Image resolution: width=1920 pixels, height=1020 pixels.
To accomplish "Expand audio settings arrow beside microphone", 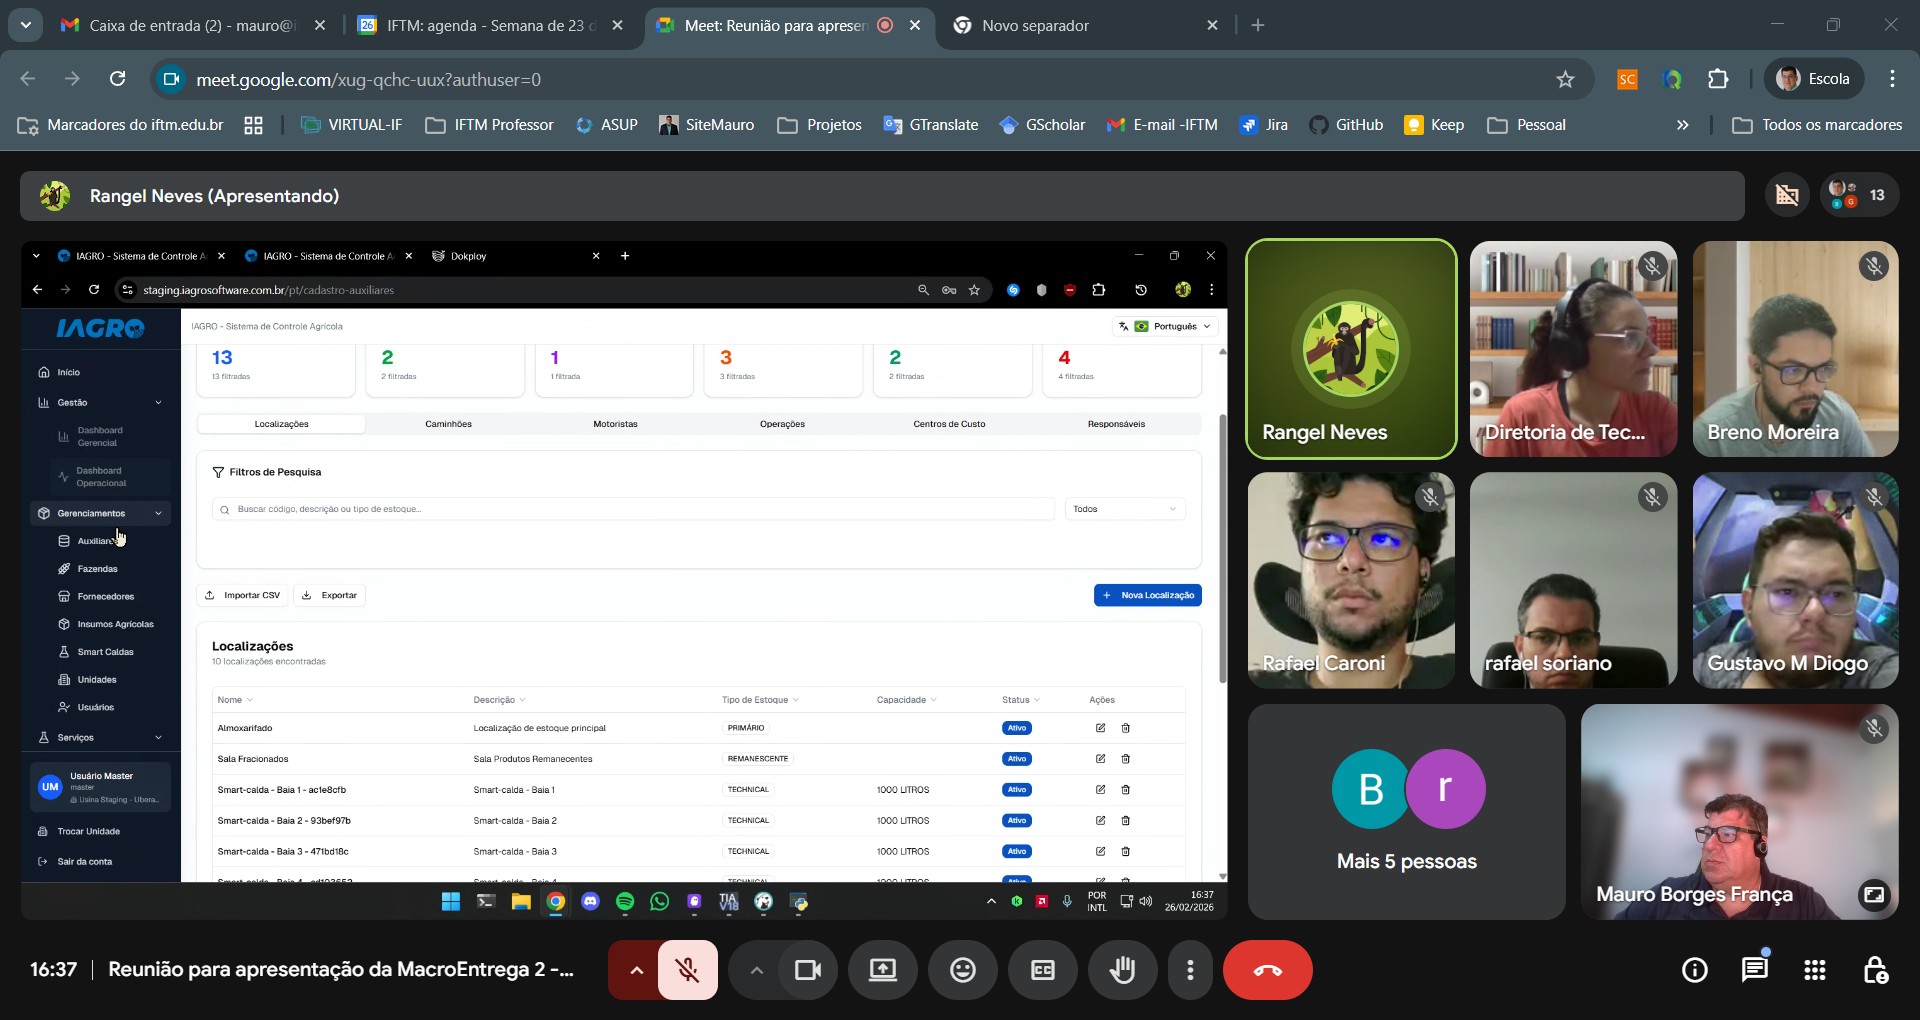I will [636, 970].
